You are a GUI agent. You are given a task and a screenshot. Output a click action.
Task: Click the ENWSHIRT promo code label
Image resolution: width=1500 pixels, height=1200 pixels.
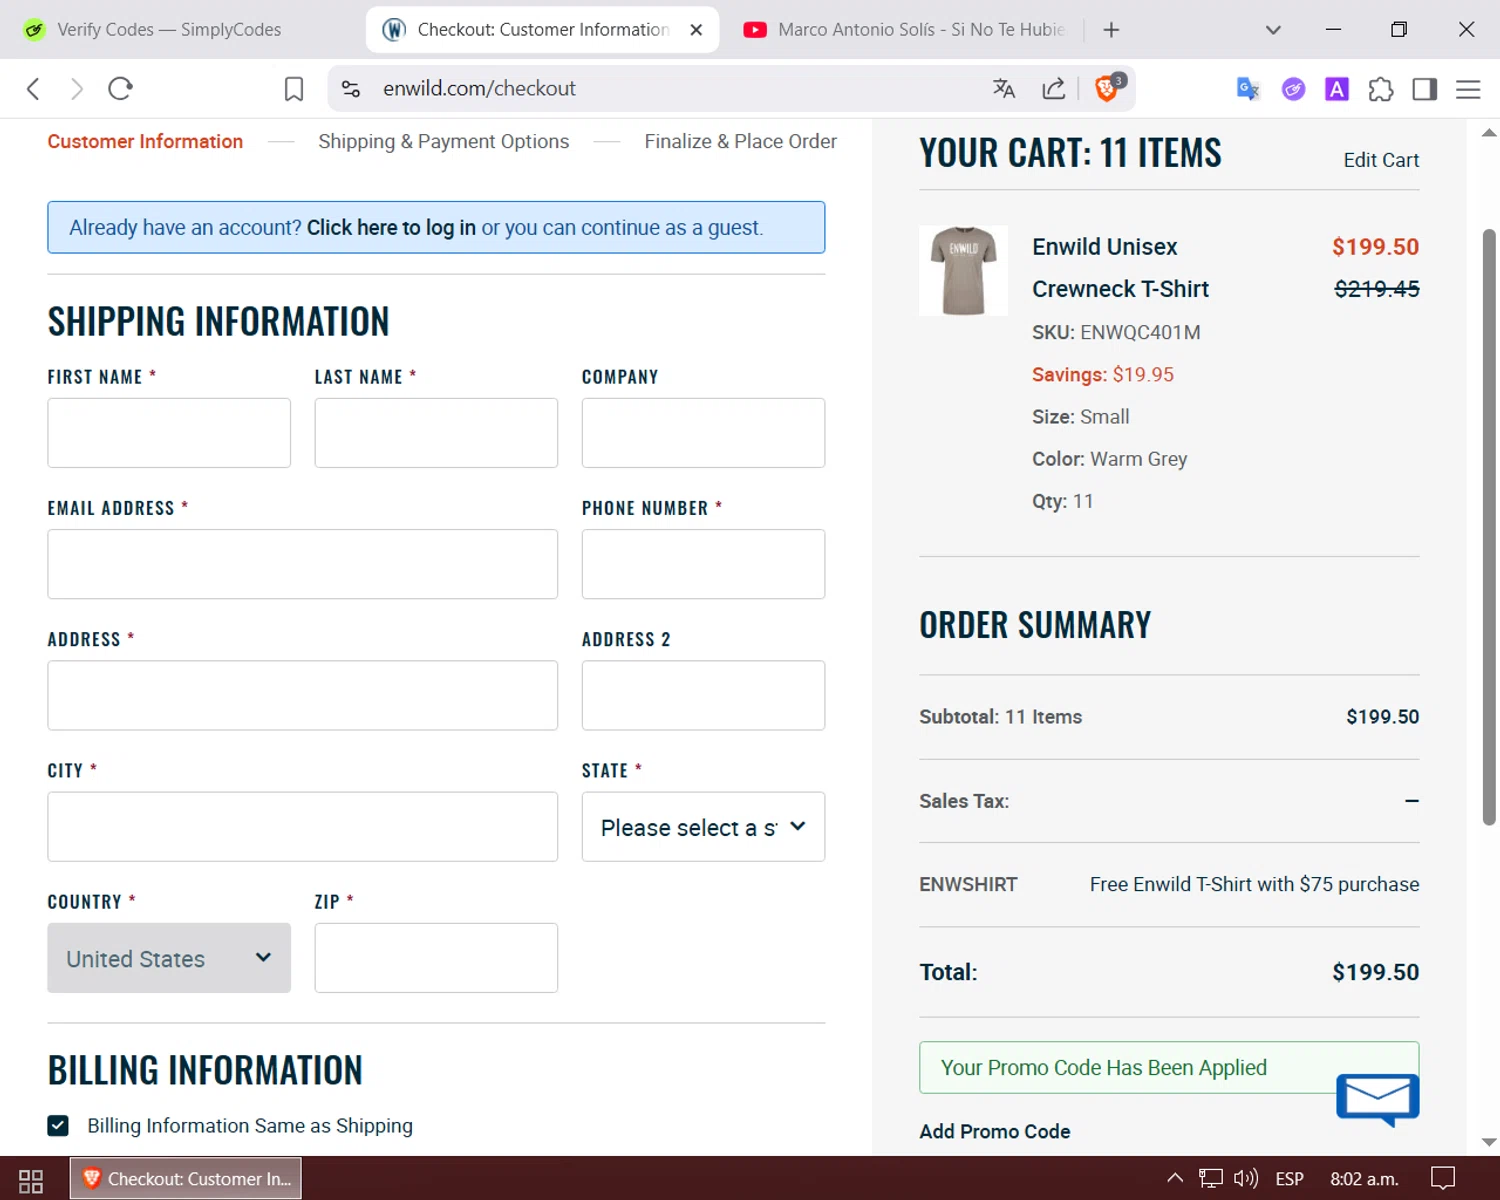pos(968,884)
